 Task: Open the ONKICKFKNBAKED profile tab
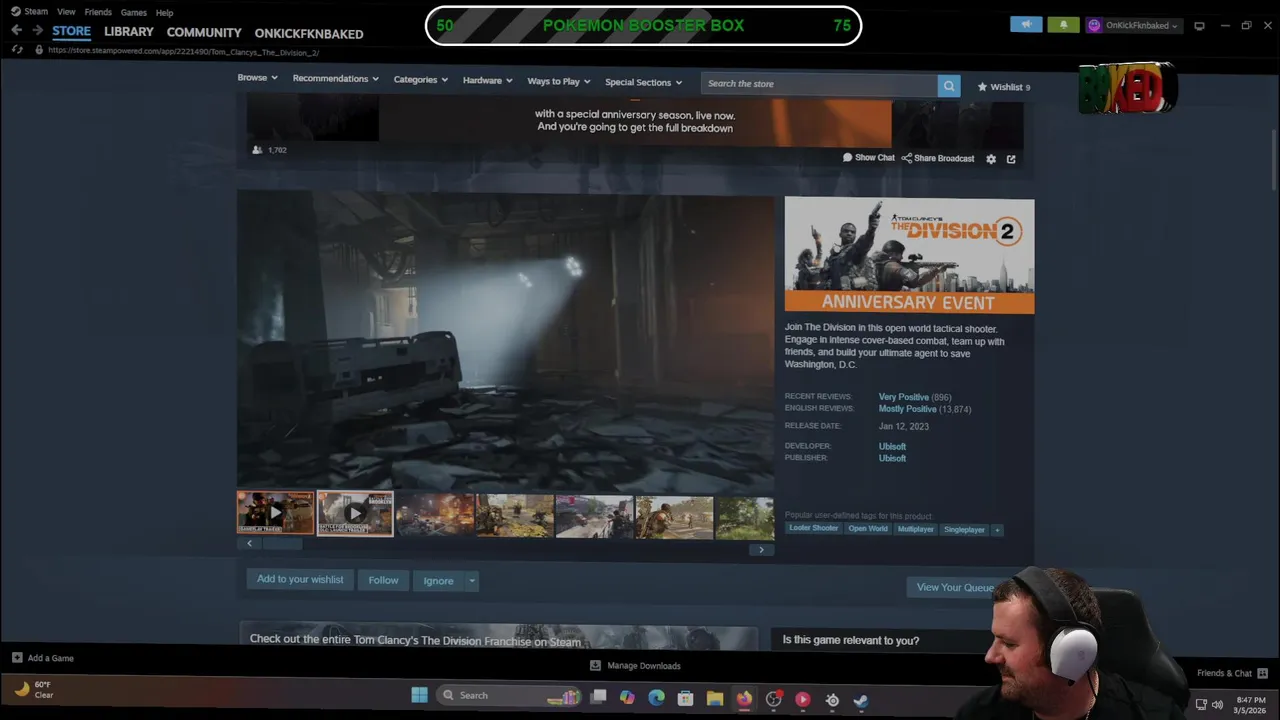click(309, 34)
